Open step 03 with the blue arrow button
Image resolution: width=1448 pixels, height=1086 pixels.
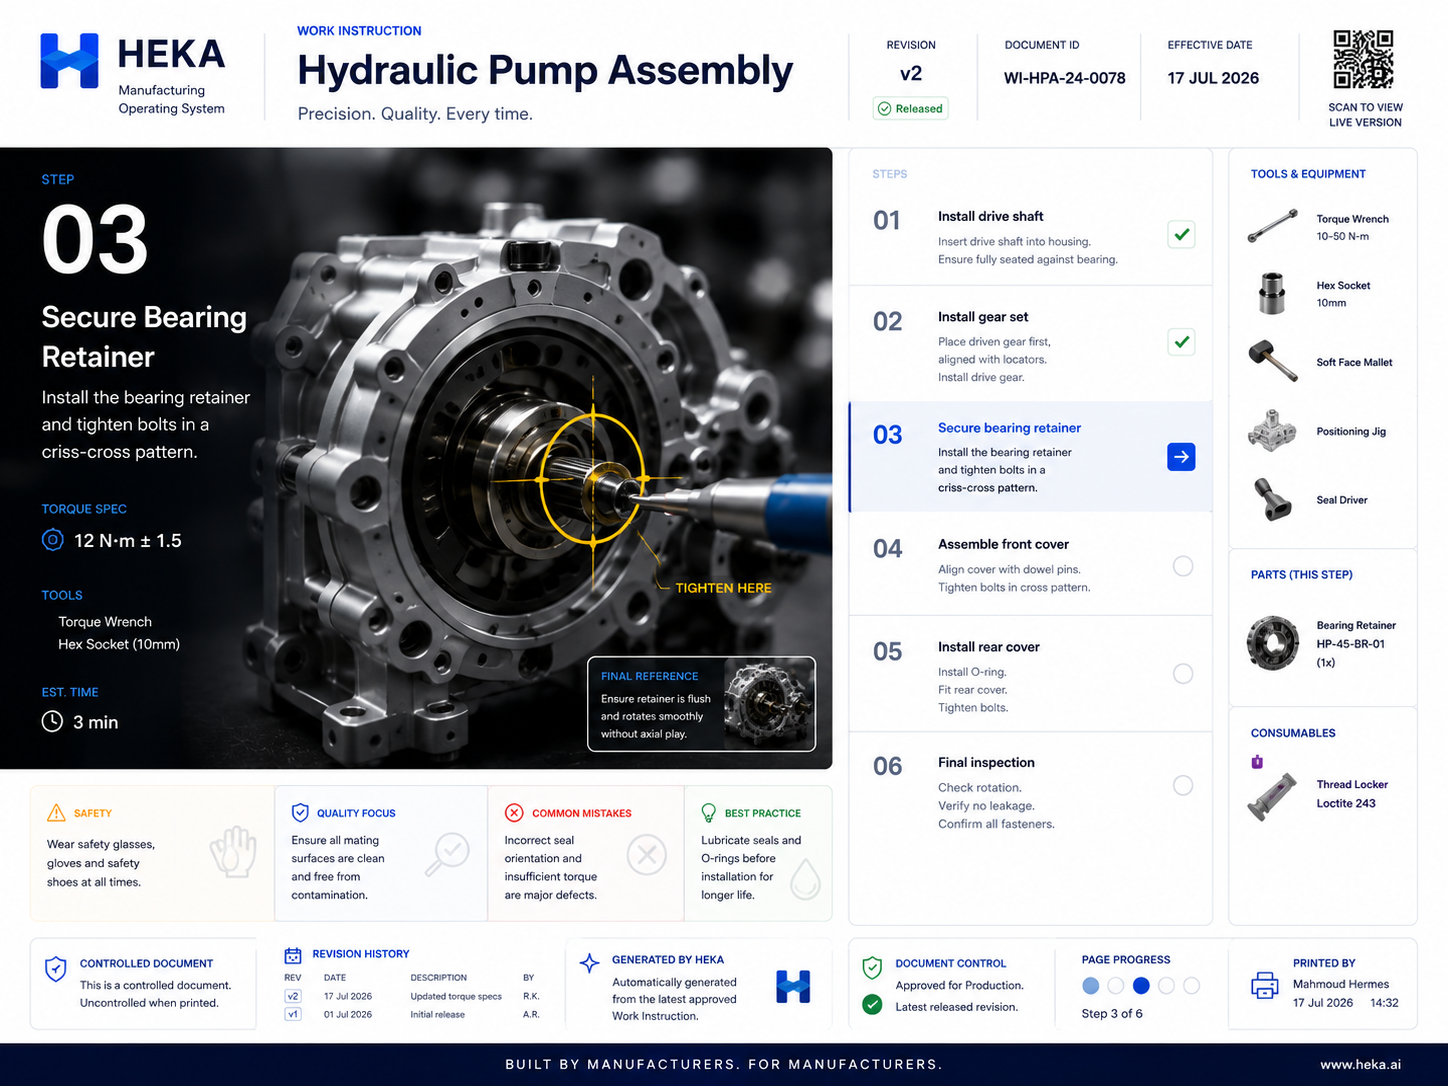pyautogui.click(x=1181, y=457)
